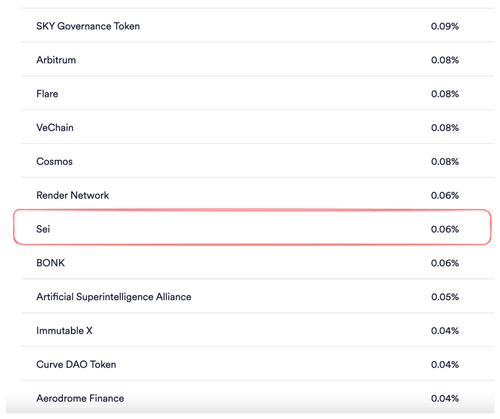This screenshot has height=419, width=500.
Task: Open the Render Network row
Action: 257,195
